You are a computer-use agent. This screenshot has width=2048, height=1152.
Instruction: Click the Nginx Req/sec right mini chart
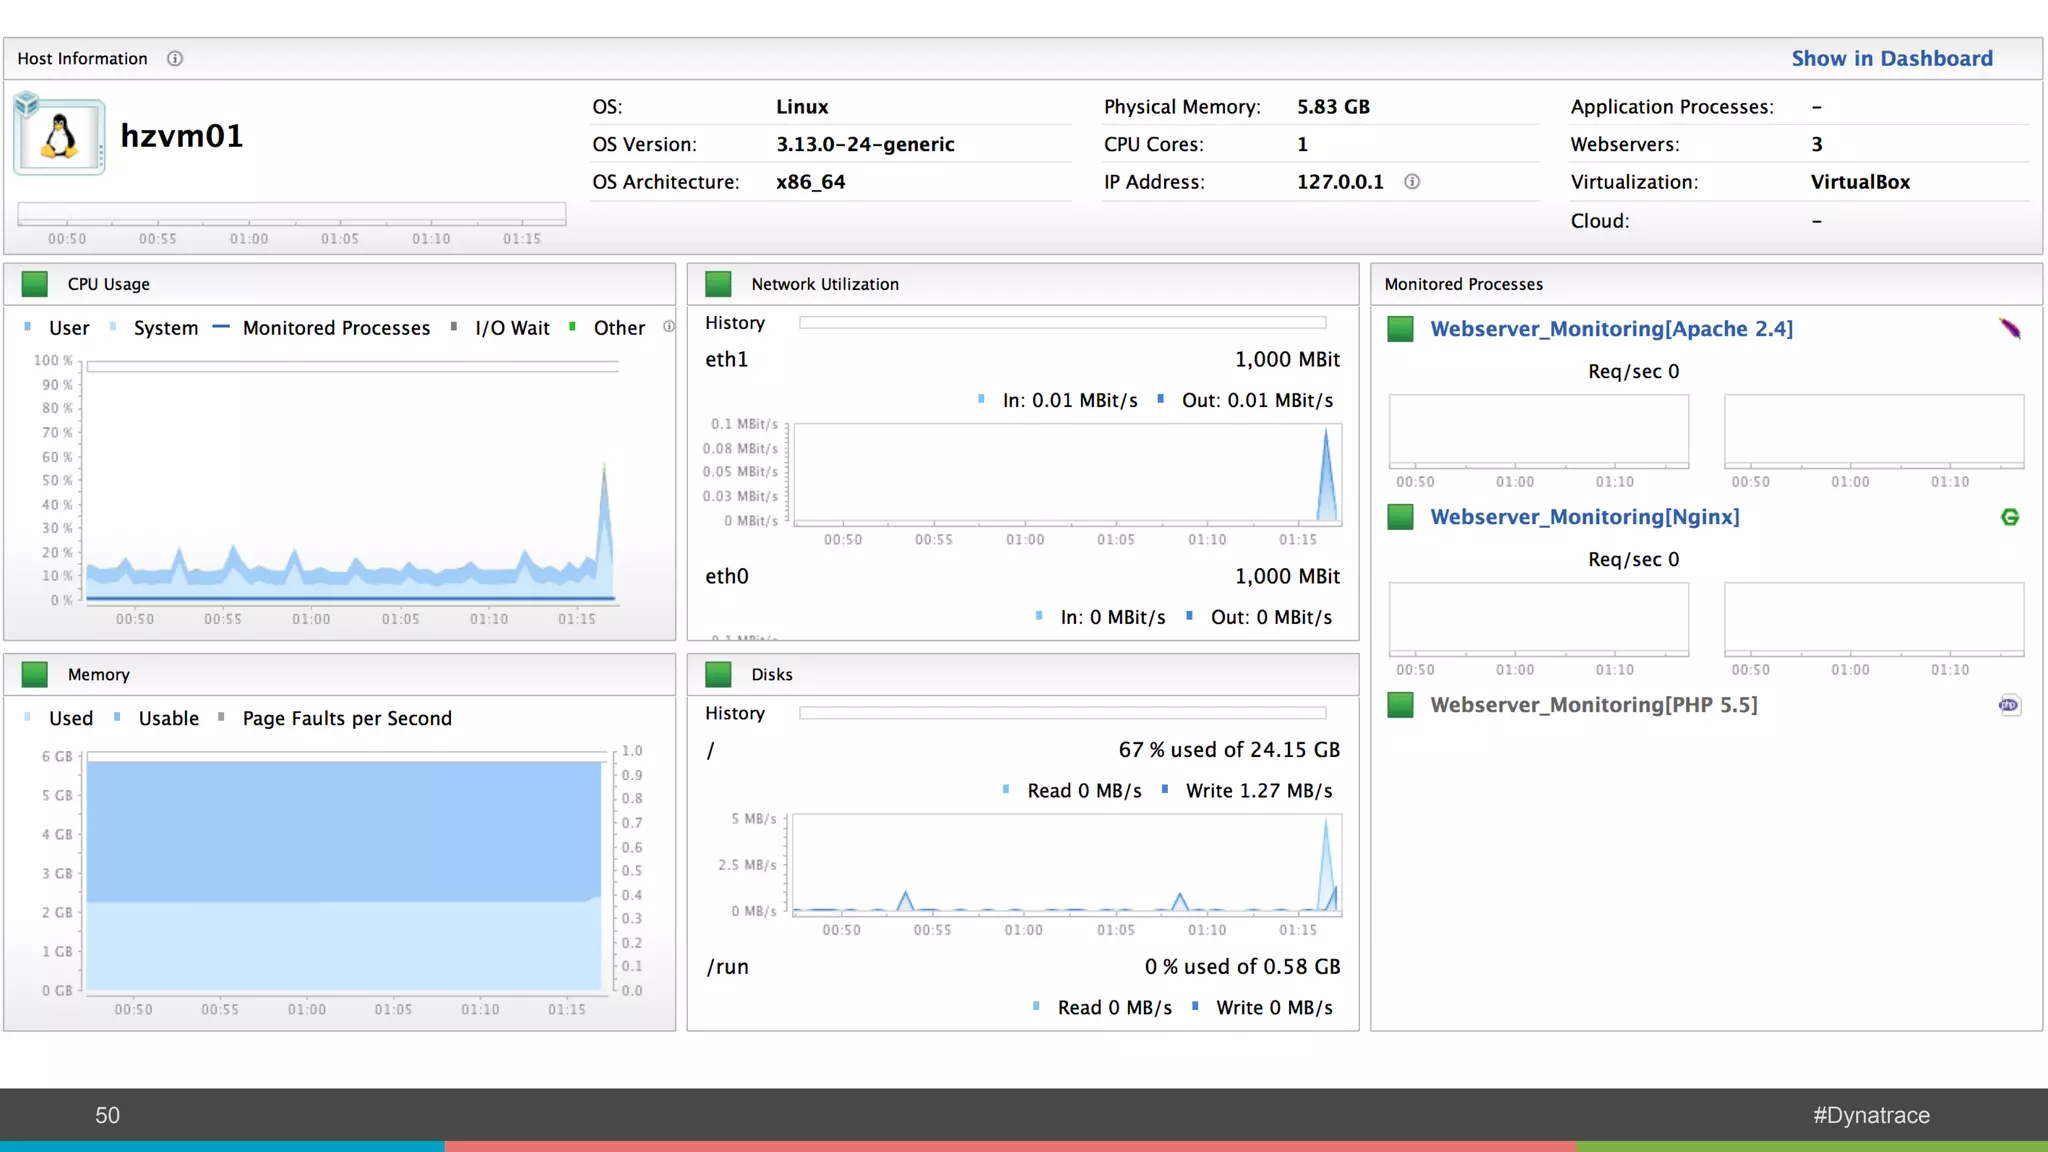[1874, 619]
